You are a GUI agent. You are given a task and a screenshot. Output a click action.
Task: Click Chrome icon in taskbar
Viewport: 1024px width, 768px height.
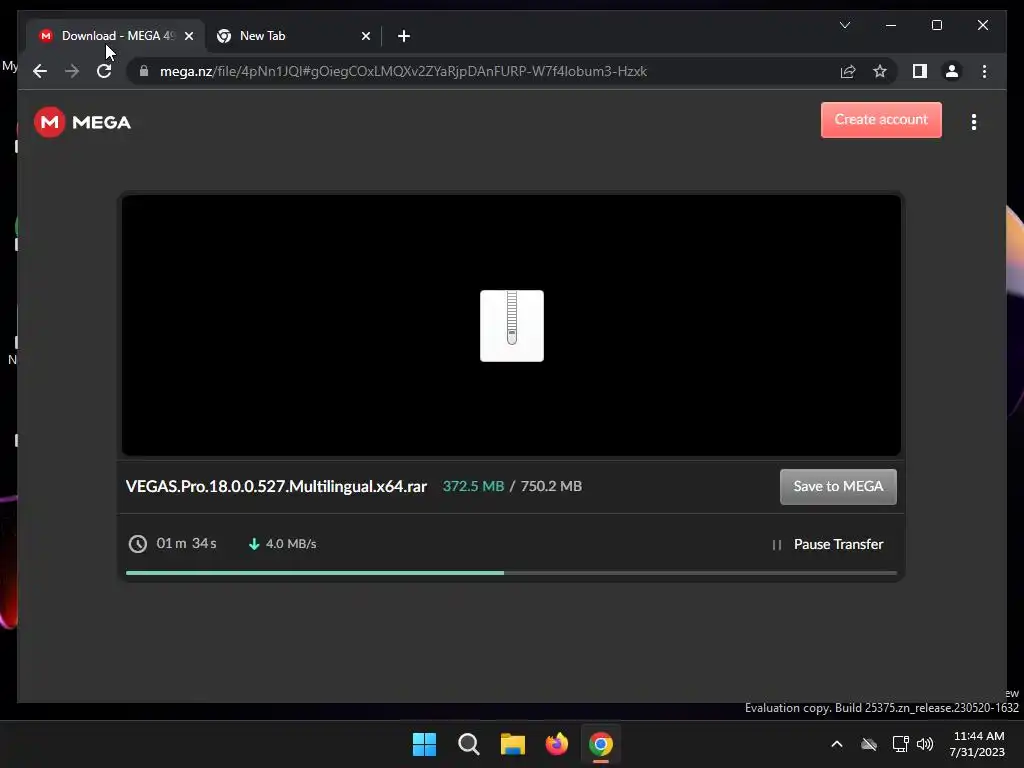[601, 744]
